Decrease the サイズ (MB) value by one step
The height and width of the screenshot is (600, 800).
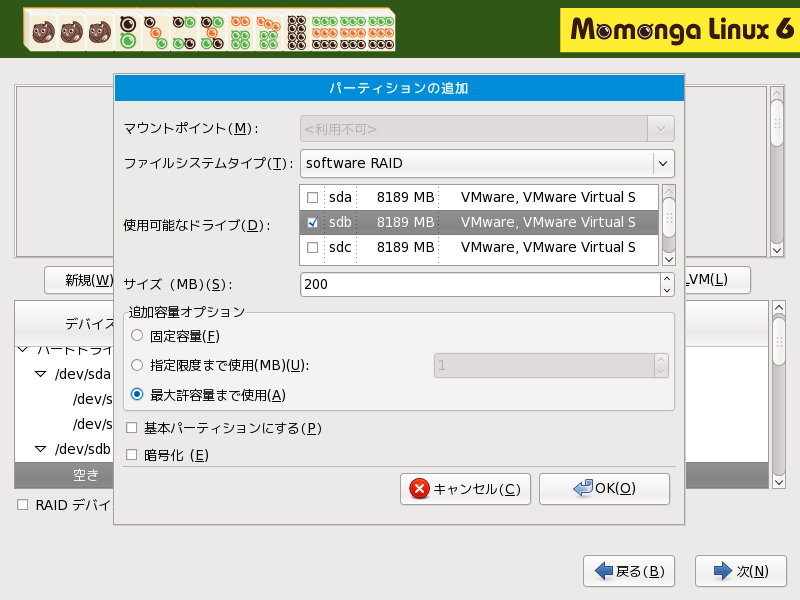pyautogui.click(x=667, y=290)
